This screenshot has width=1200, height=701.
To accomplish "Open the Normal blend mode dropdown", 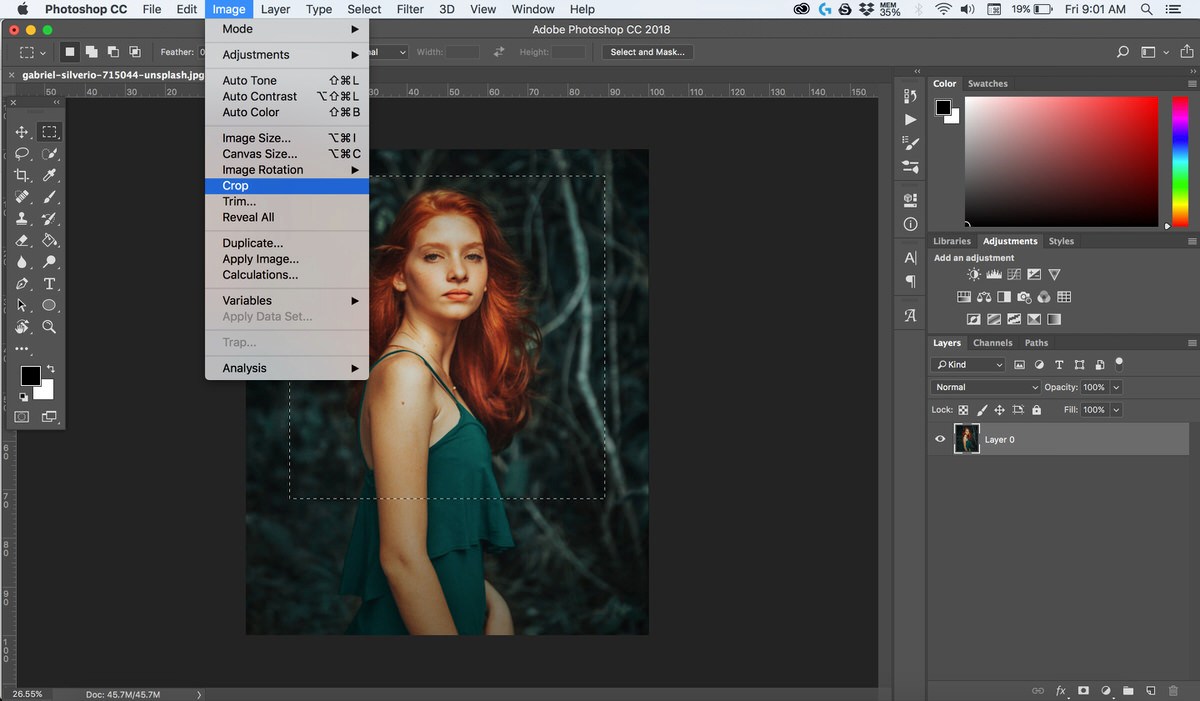I will coord(986,387).
